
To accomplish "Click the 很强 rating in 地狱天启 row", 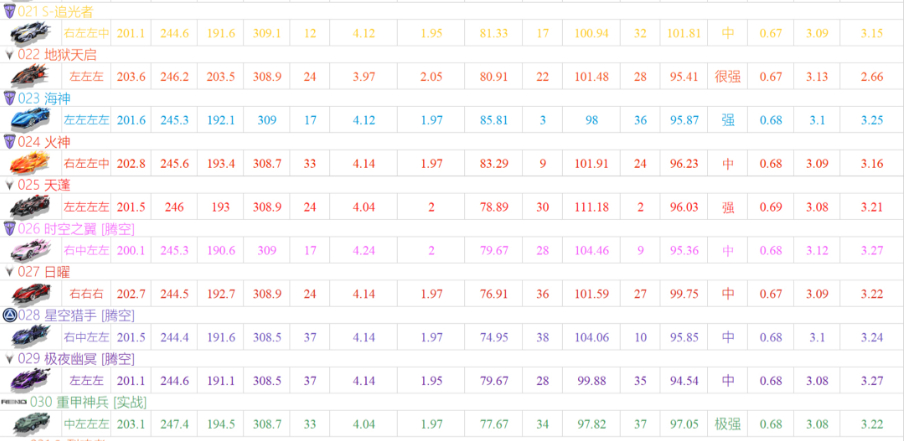I will (x=727, y=77).
